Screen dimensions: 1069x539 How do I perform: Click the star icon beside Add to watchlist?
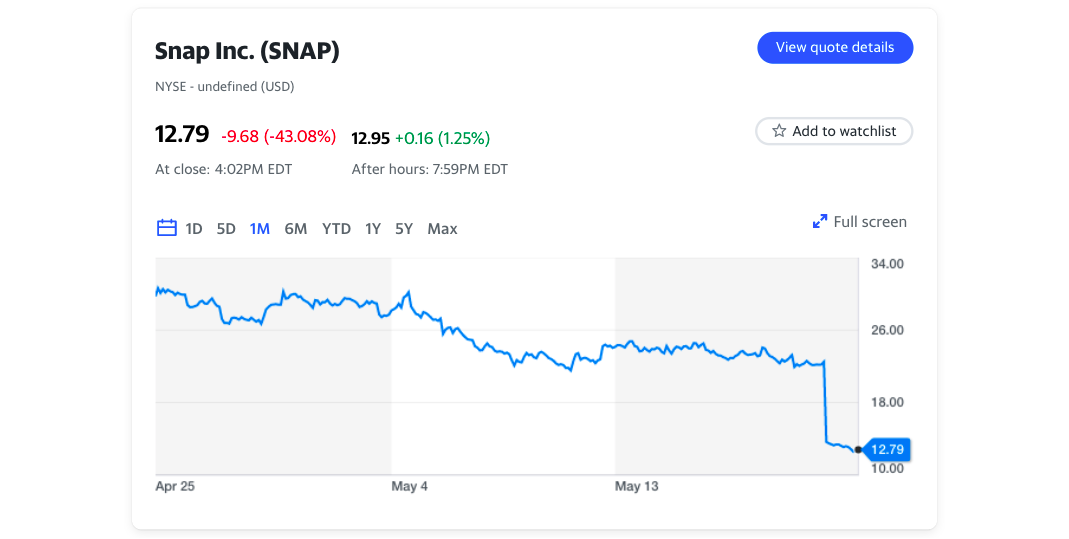tap(779, 131)
